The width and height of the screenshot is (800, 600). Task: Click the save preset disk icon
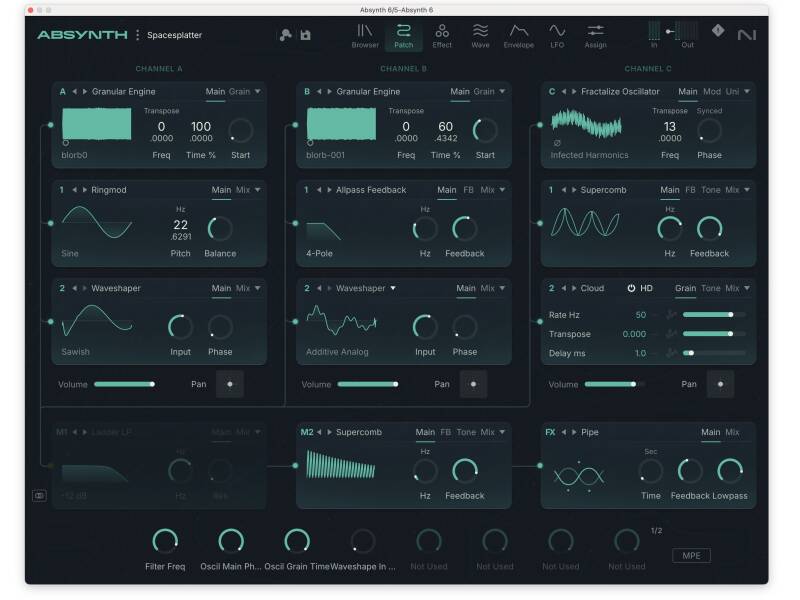305,35
